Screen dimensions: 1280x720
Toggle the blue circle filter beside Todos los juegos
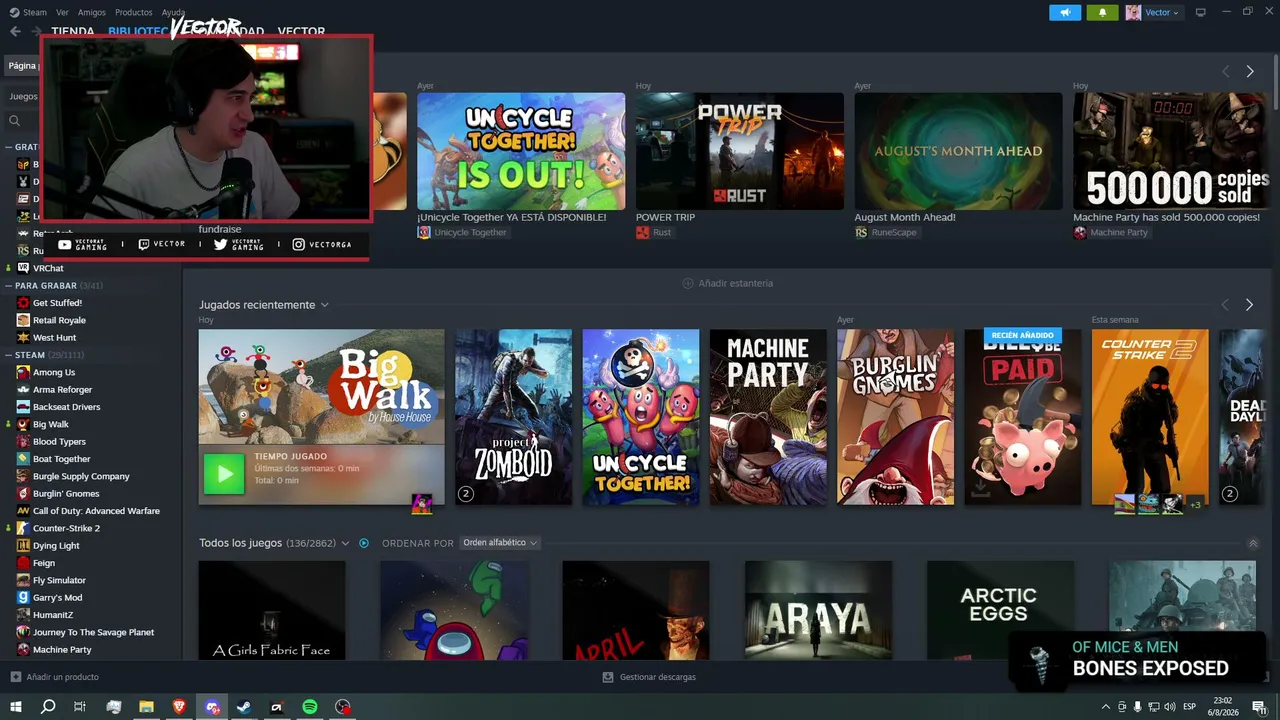364,543
